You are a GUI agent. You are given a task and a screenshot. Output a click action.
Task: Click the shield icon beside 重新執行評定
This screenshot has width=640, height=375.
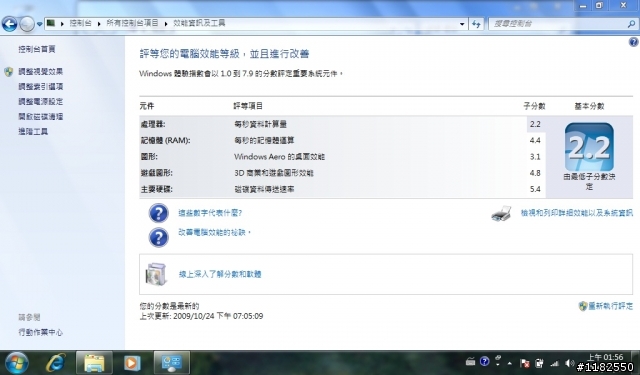pos(582,306)
